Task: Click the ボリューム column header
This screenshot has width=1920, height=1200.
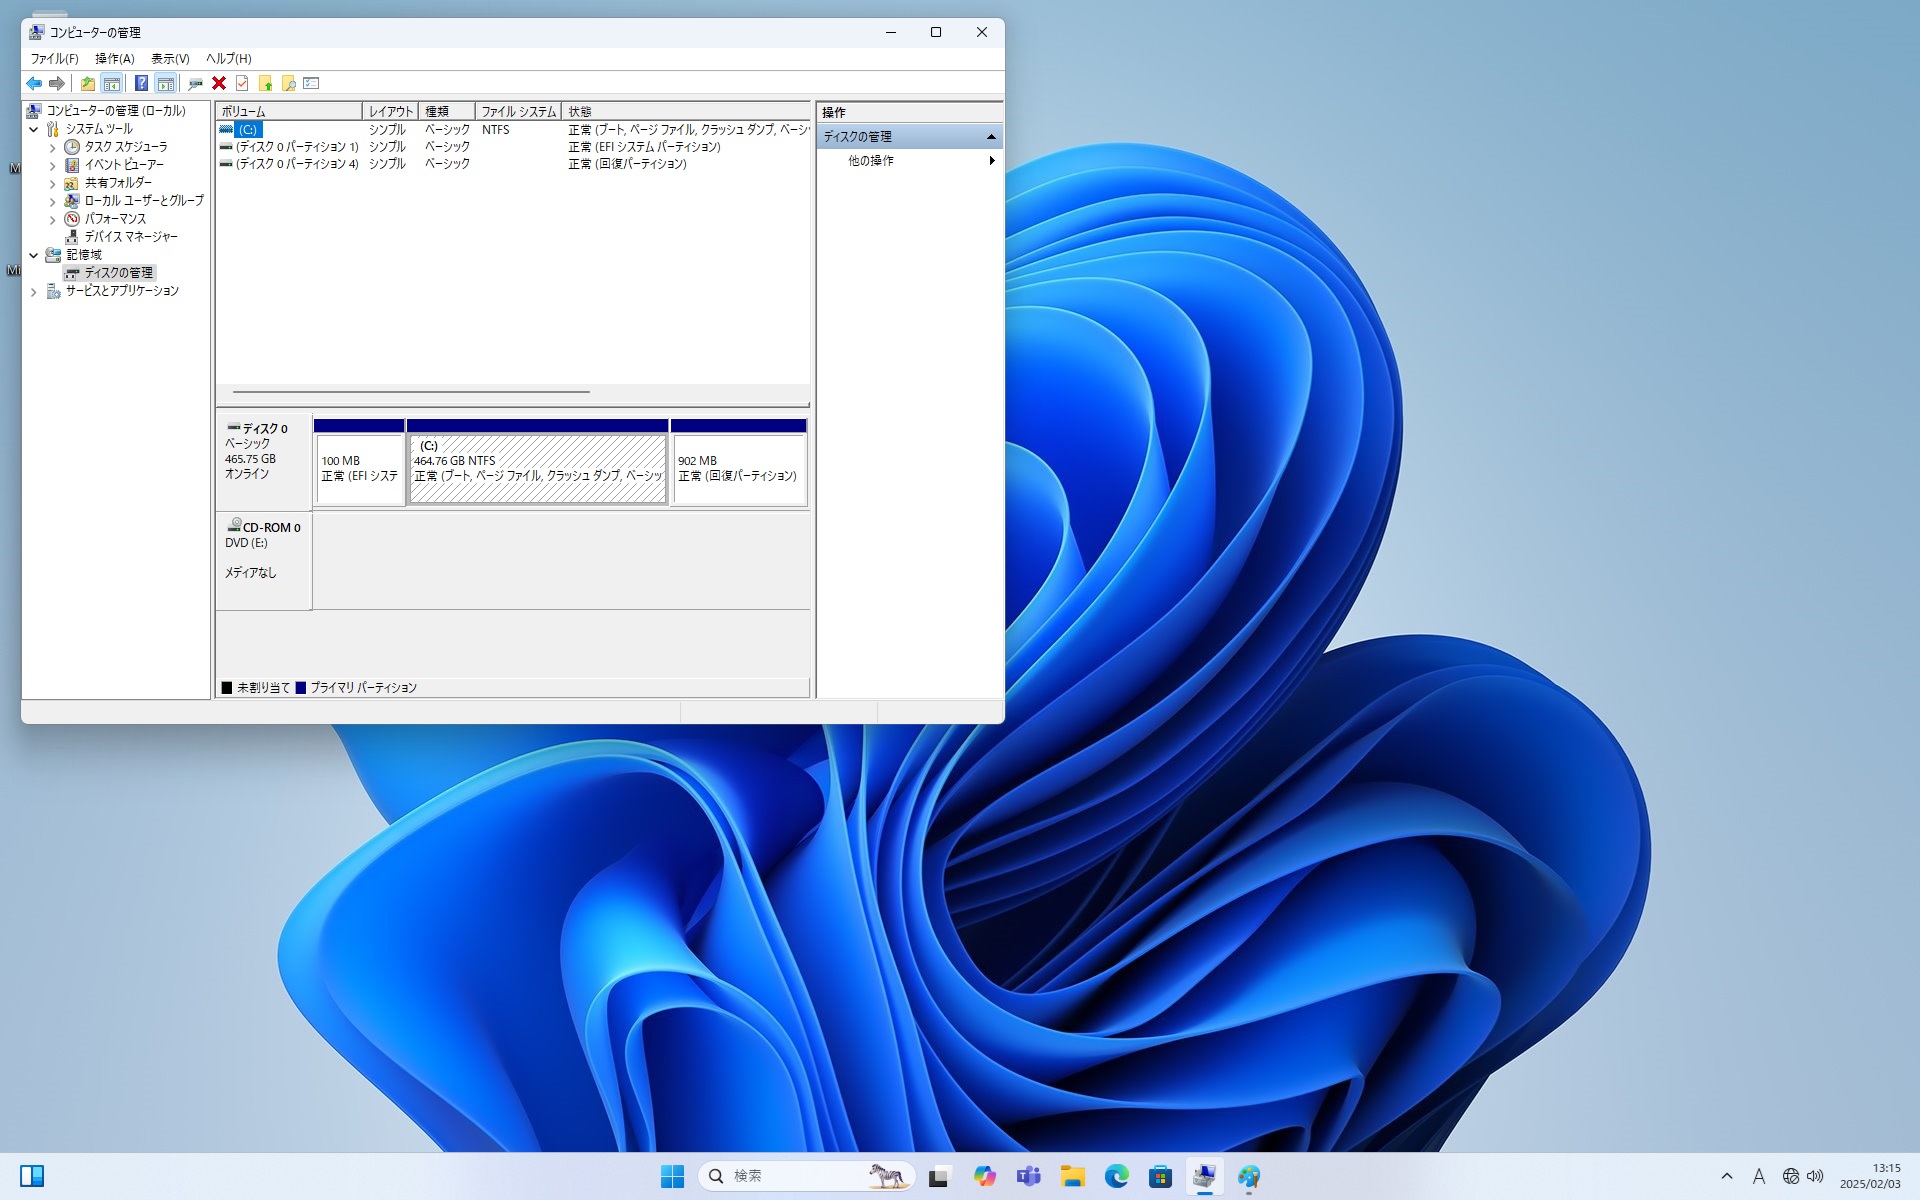Action: coord(289,111)
